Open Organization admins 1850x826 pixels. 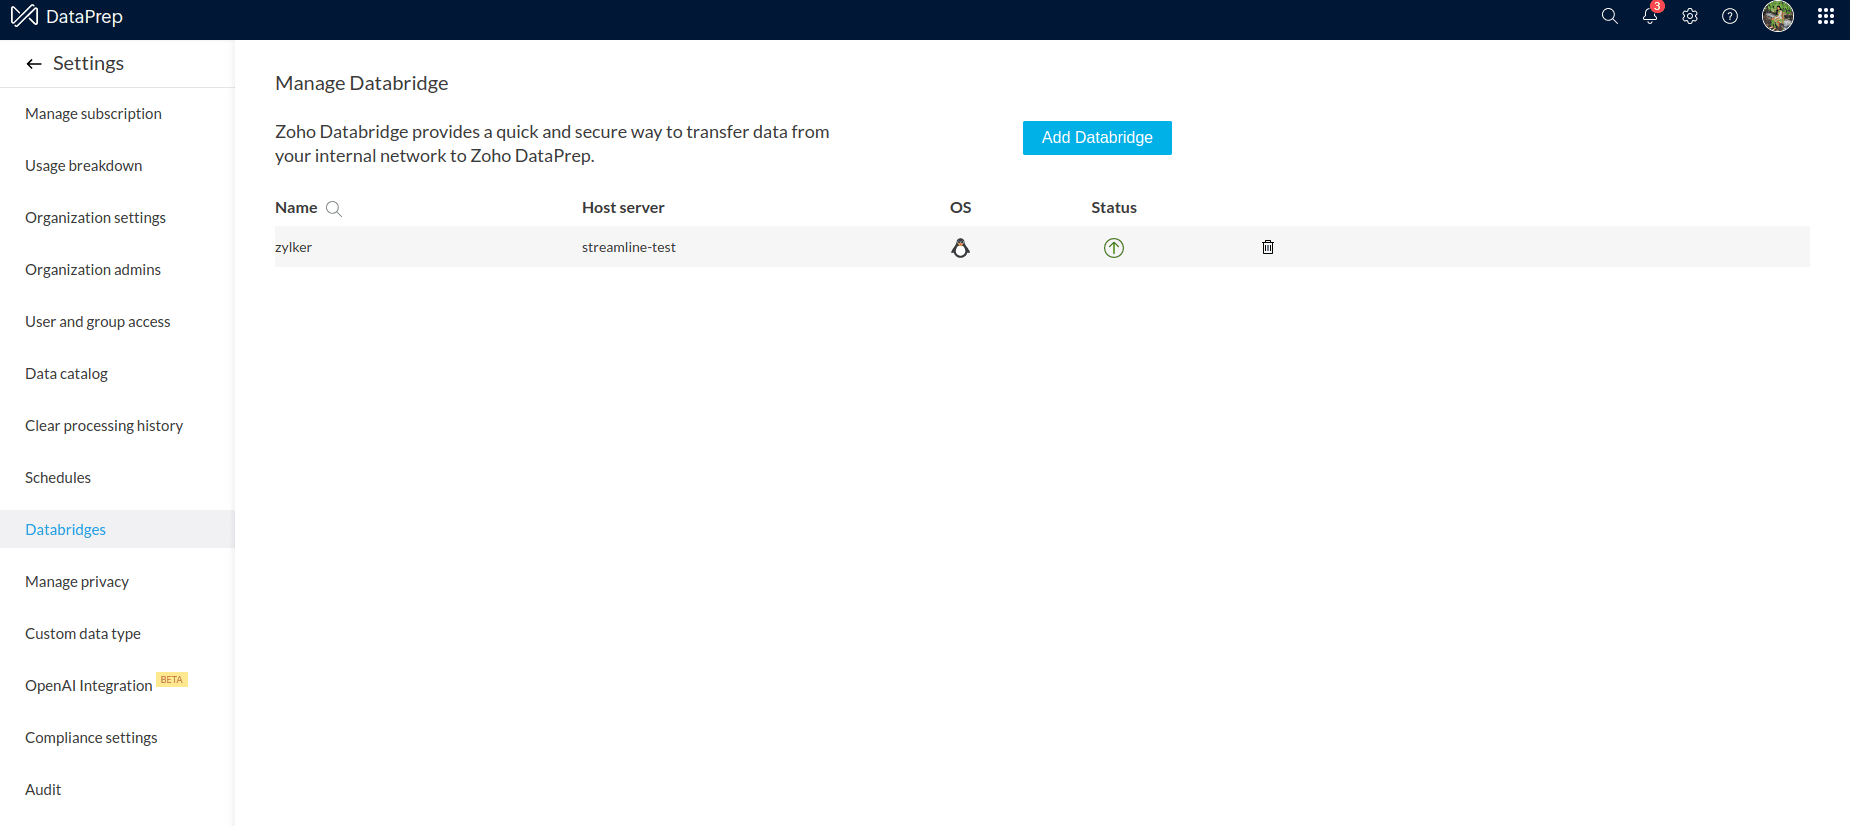point(93,270)
